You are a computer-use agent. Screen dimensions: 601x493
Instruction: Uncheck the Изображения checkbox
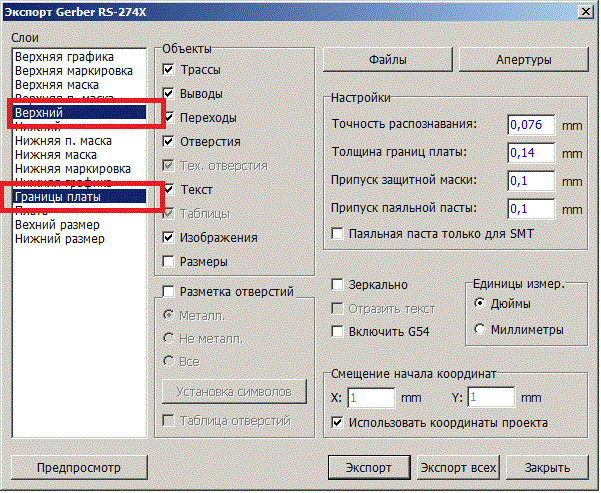coord(168,238)
